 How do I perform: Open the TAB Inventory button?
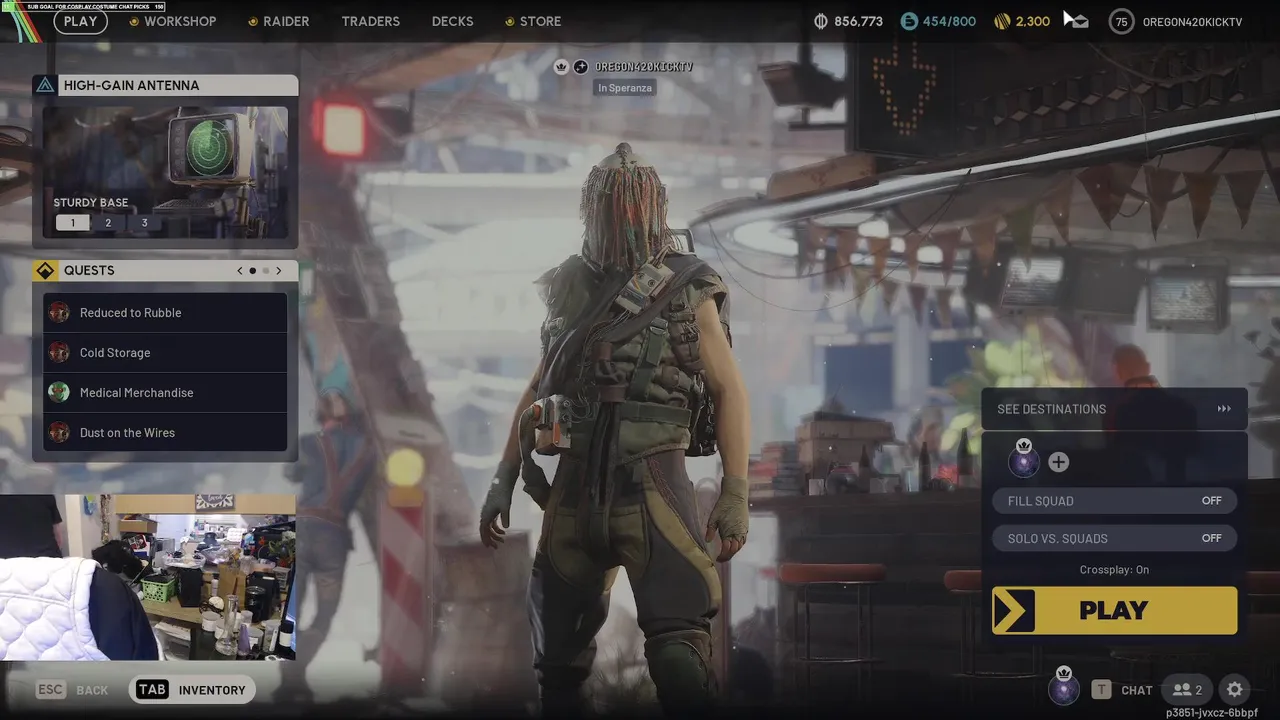[191, 690]
